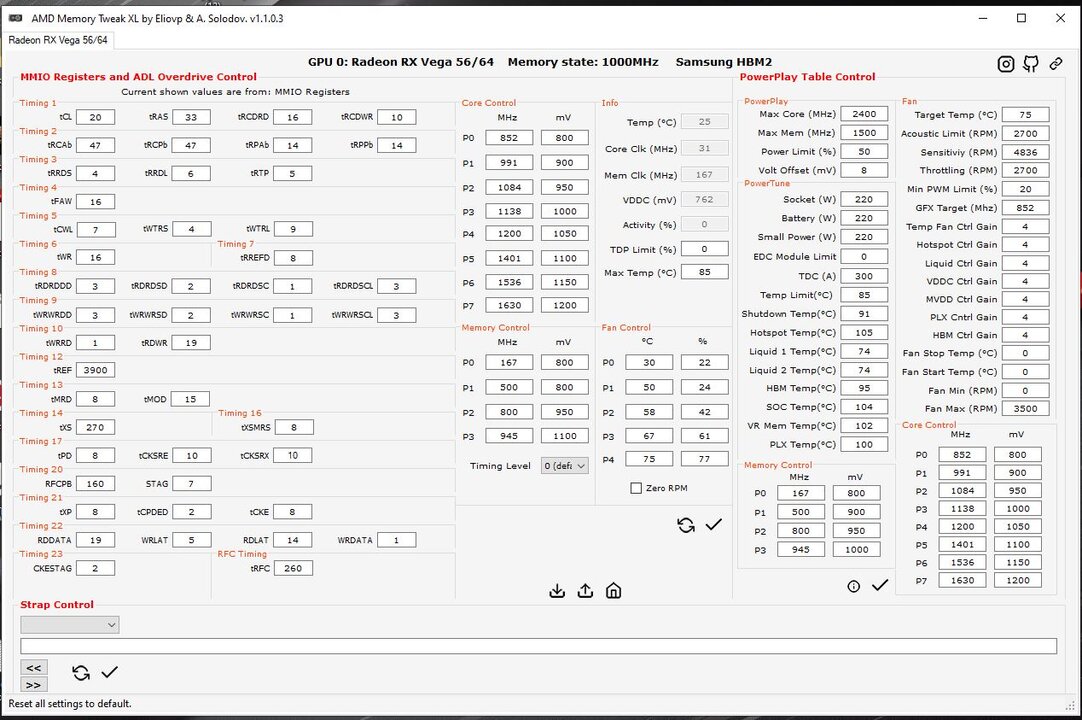This screenshot has width=1082, height=720.
Task: Click ADL Core Control P7 mV field
Action: click(x=564, y=304)
